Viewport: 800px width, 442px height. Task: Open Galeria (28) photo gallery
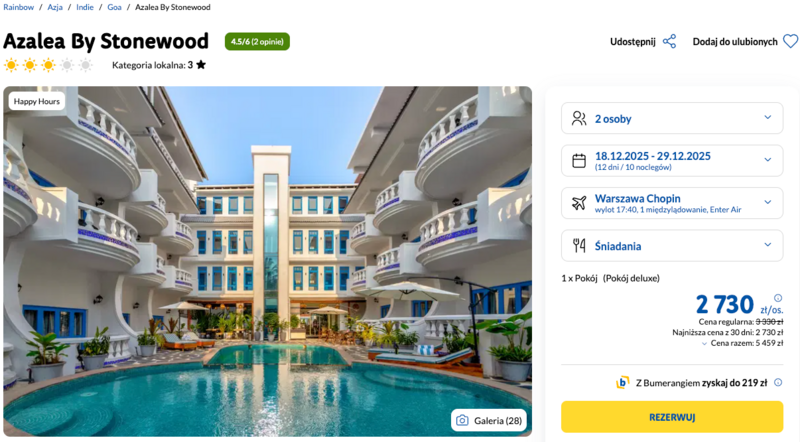point(491,421)
